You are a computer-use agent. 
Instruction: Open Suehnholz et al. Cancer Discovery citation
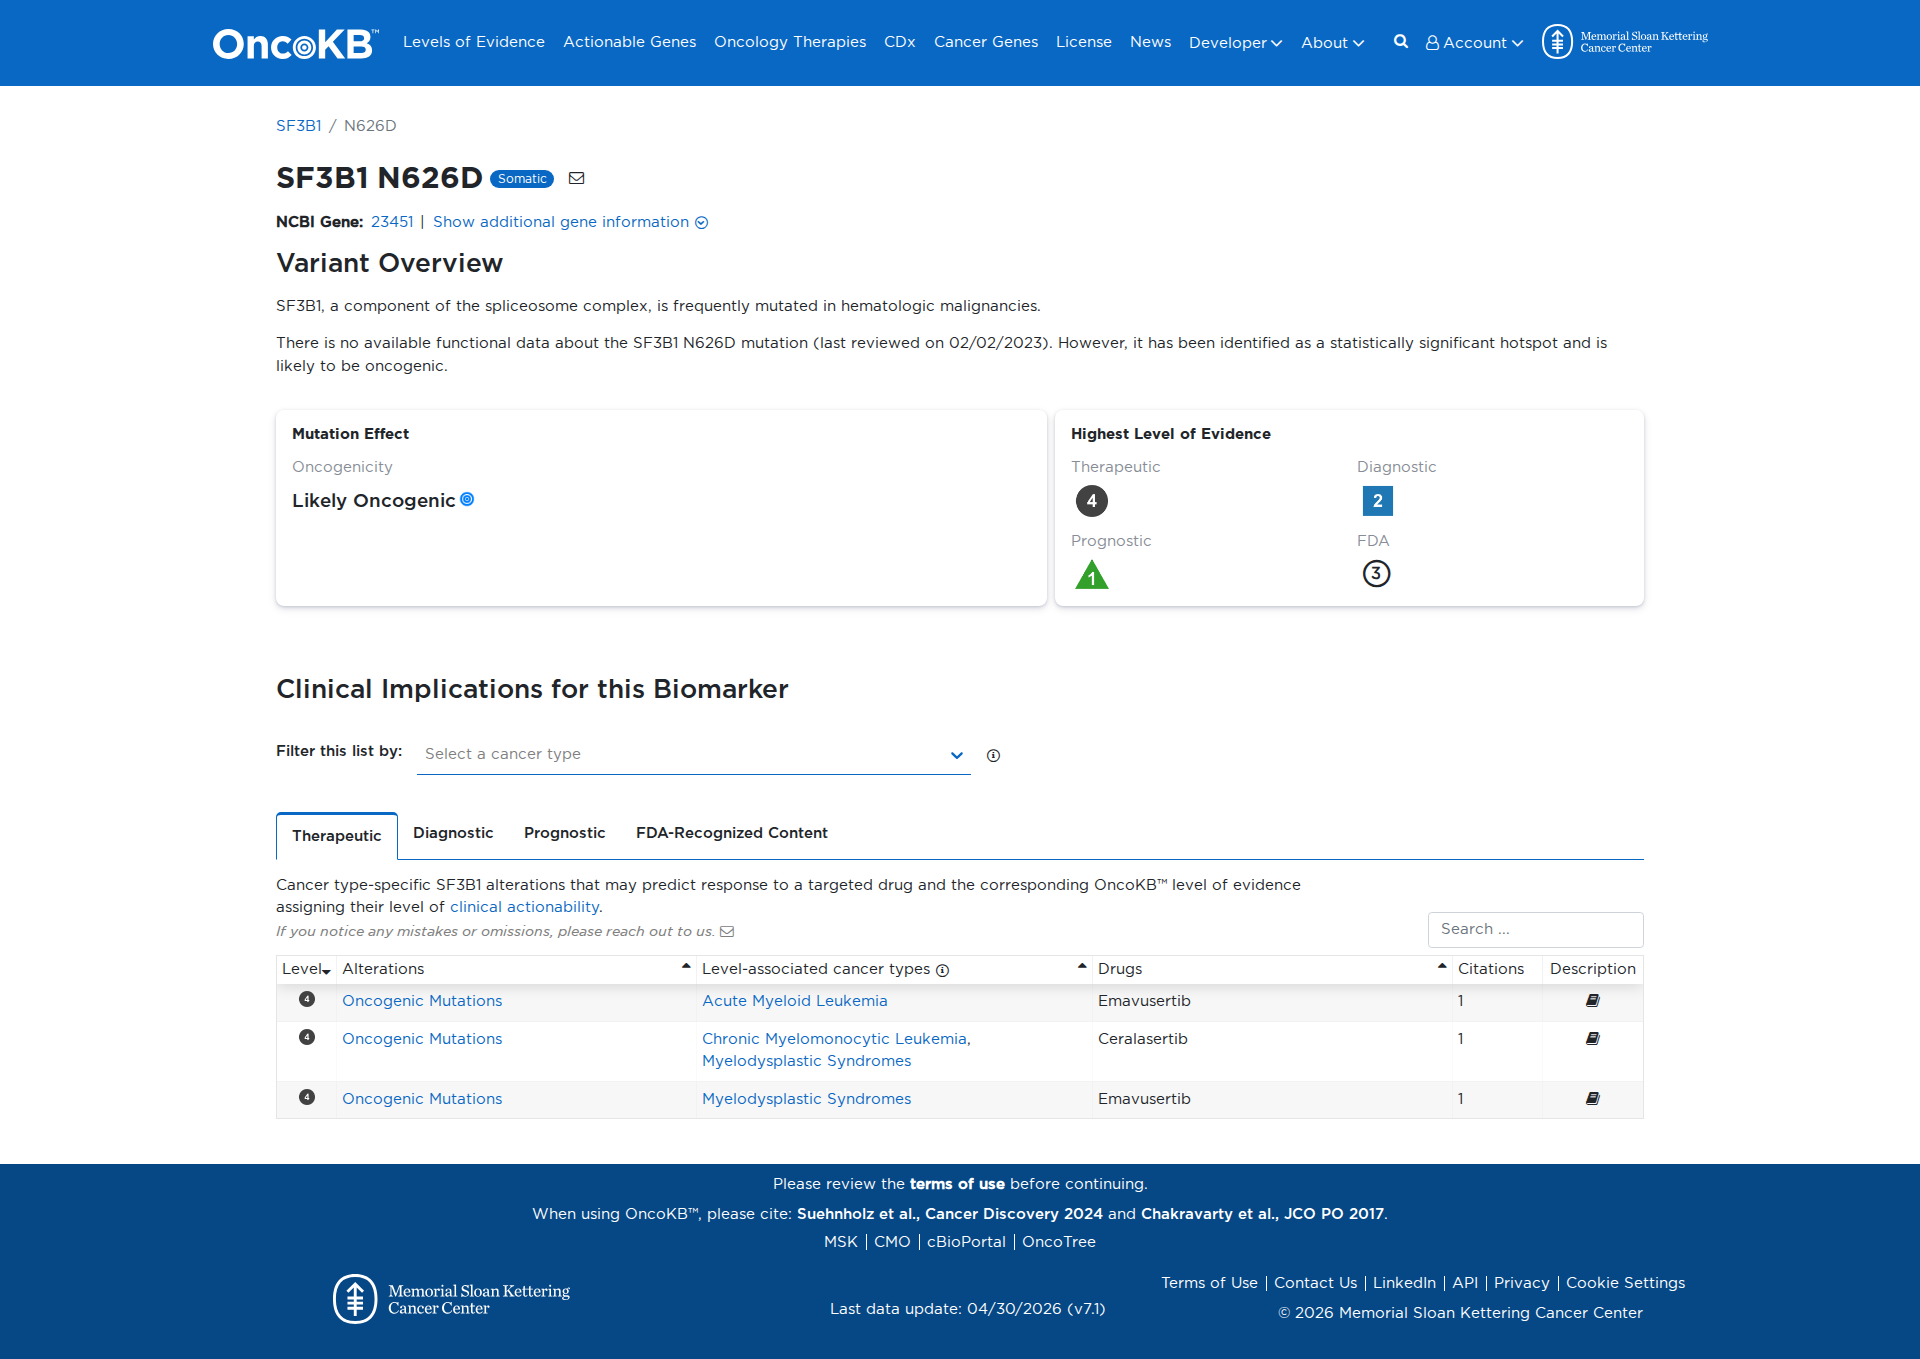pyautogui.click(x=950, y=1214)
